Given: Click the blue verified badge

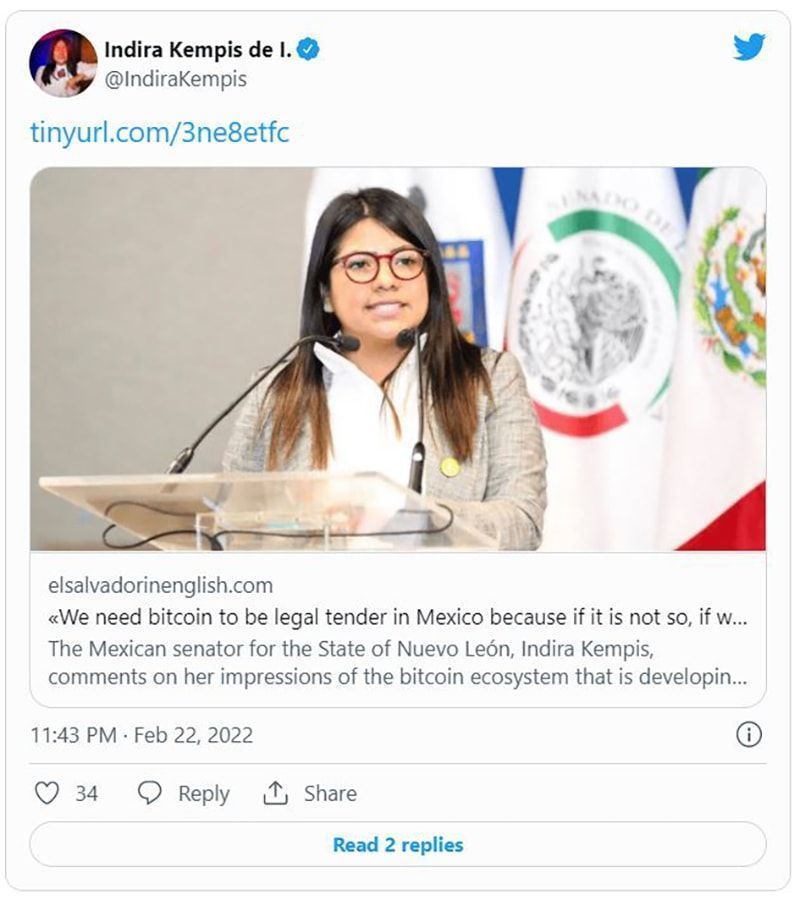Looking at the screenshot, I should point(309,50).
